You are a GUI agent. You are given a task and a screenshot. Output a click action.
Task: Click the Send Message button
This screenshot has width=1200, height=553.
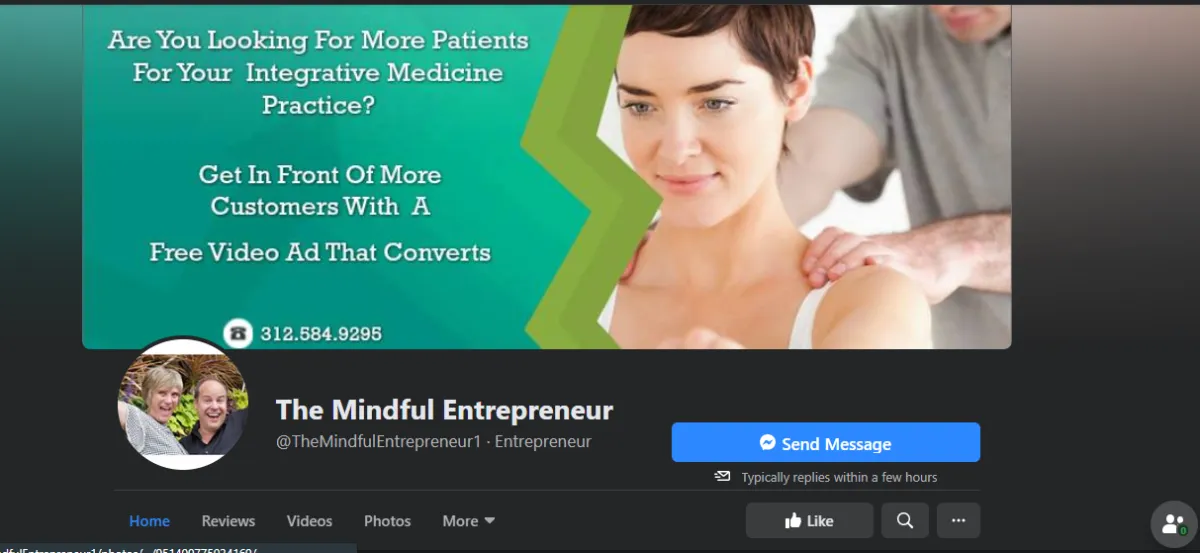pyautogui.click(x=825, y=443)
